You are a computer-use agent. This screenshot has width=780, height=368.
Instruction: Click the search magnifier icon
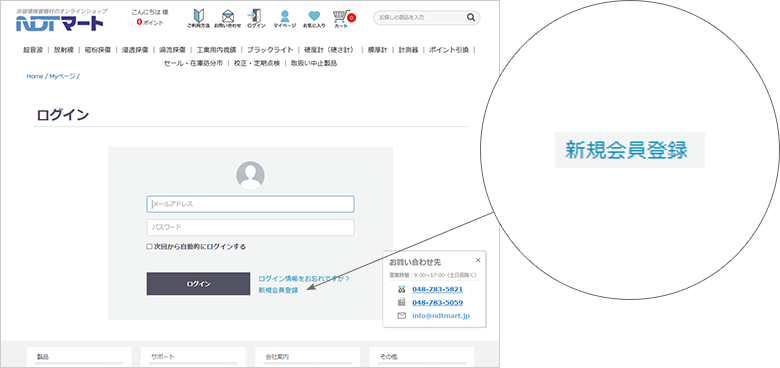[x=471, y=17]
